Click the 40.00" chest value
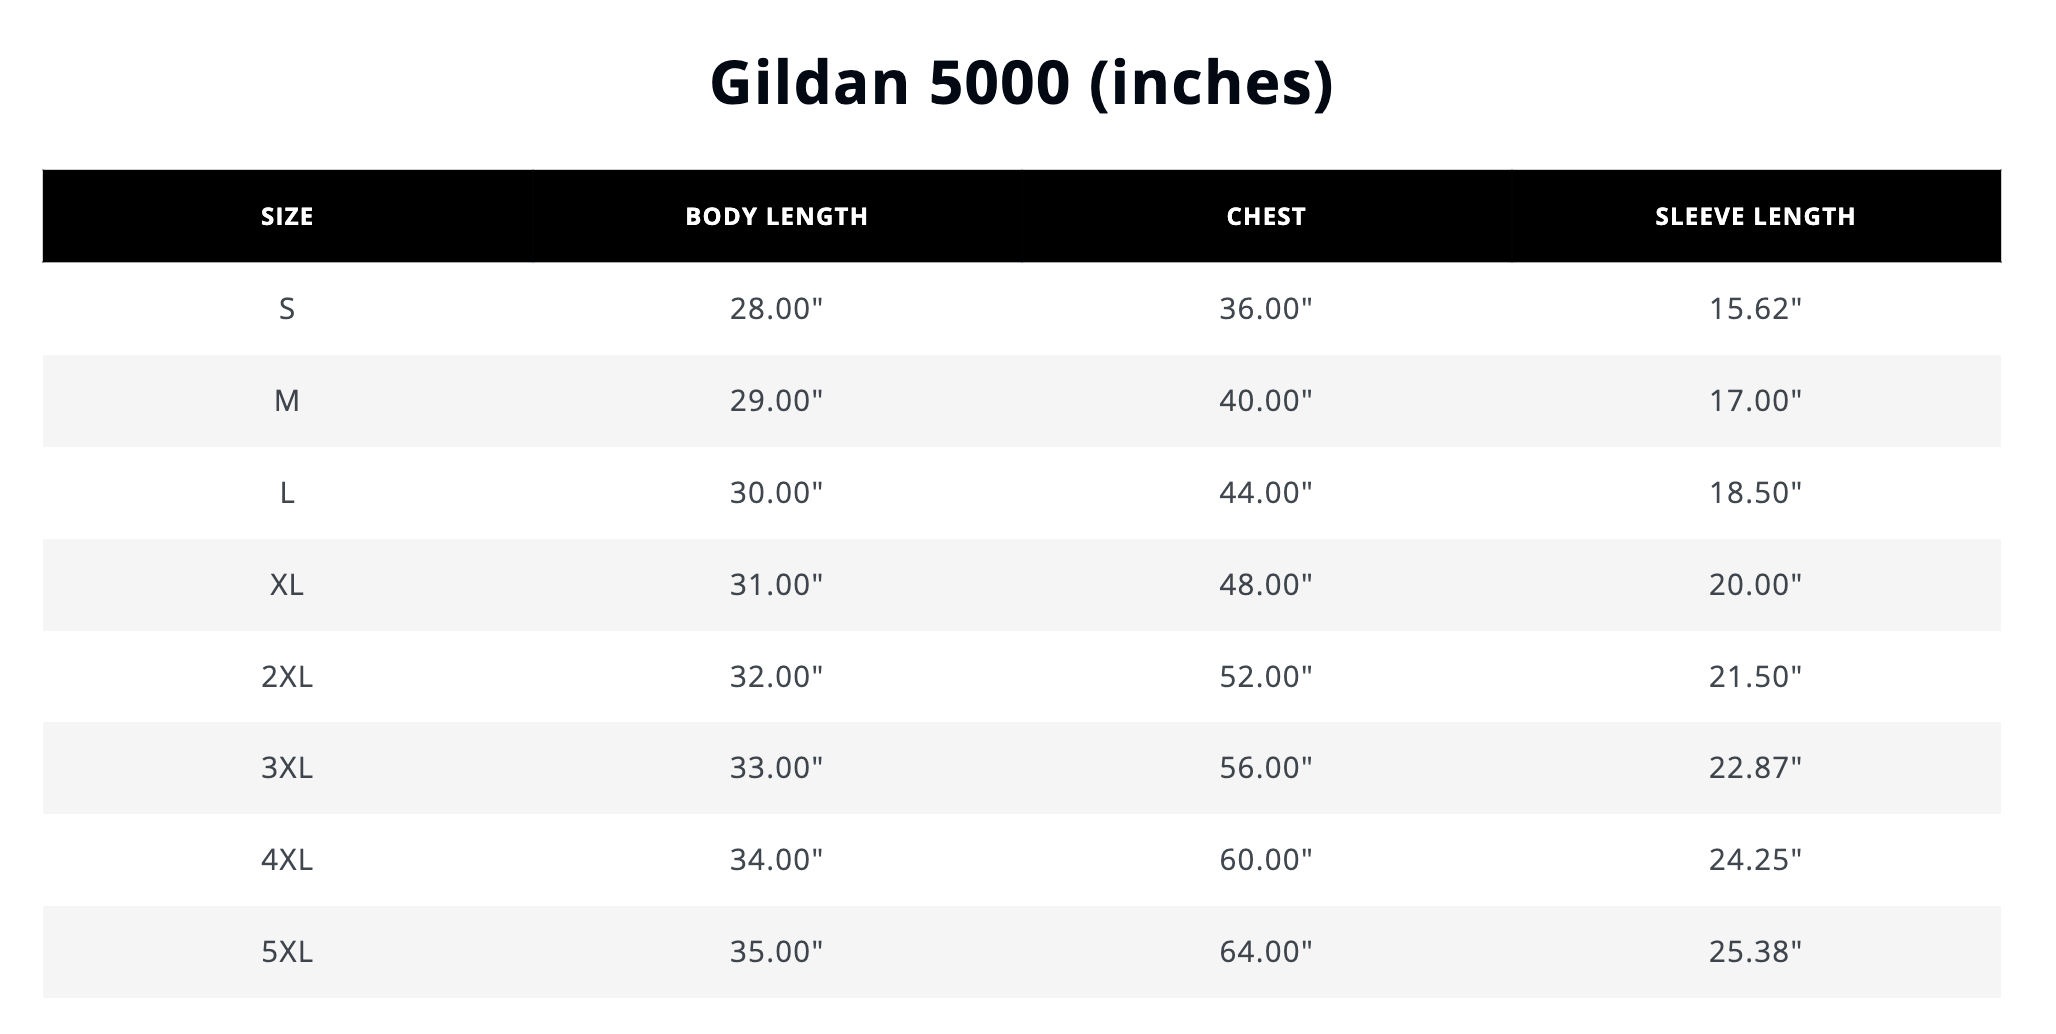 click(x=1265, y=401)
